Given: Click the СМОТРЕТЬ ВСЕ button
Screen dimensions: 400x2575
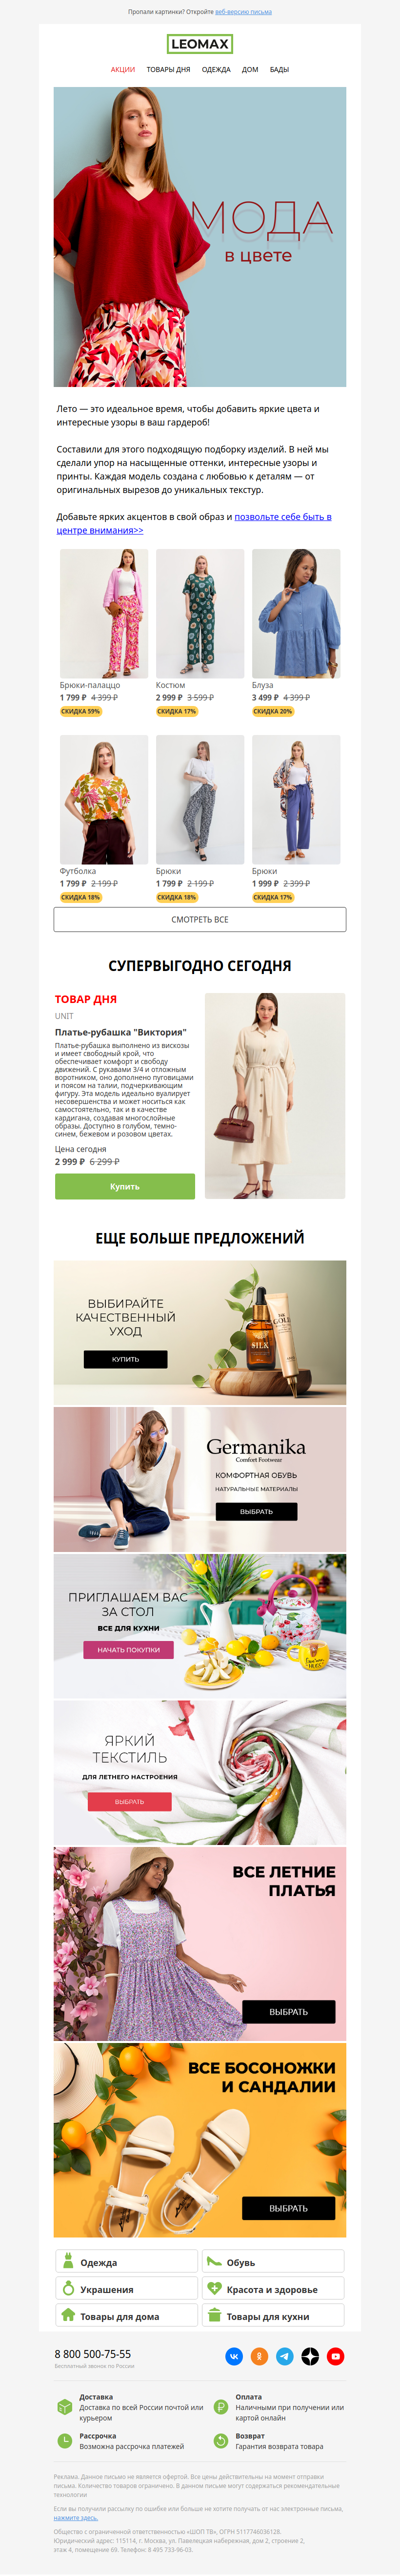Looking at the screenshot, I should (200, 920).
